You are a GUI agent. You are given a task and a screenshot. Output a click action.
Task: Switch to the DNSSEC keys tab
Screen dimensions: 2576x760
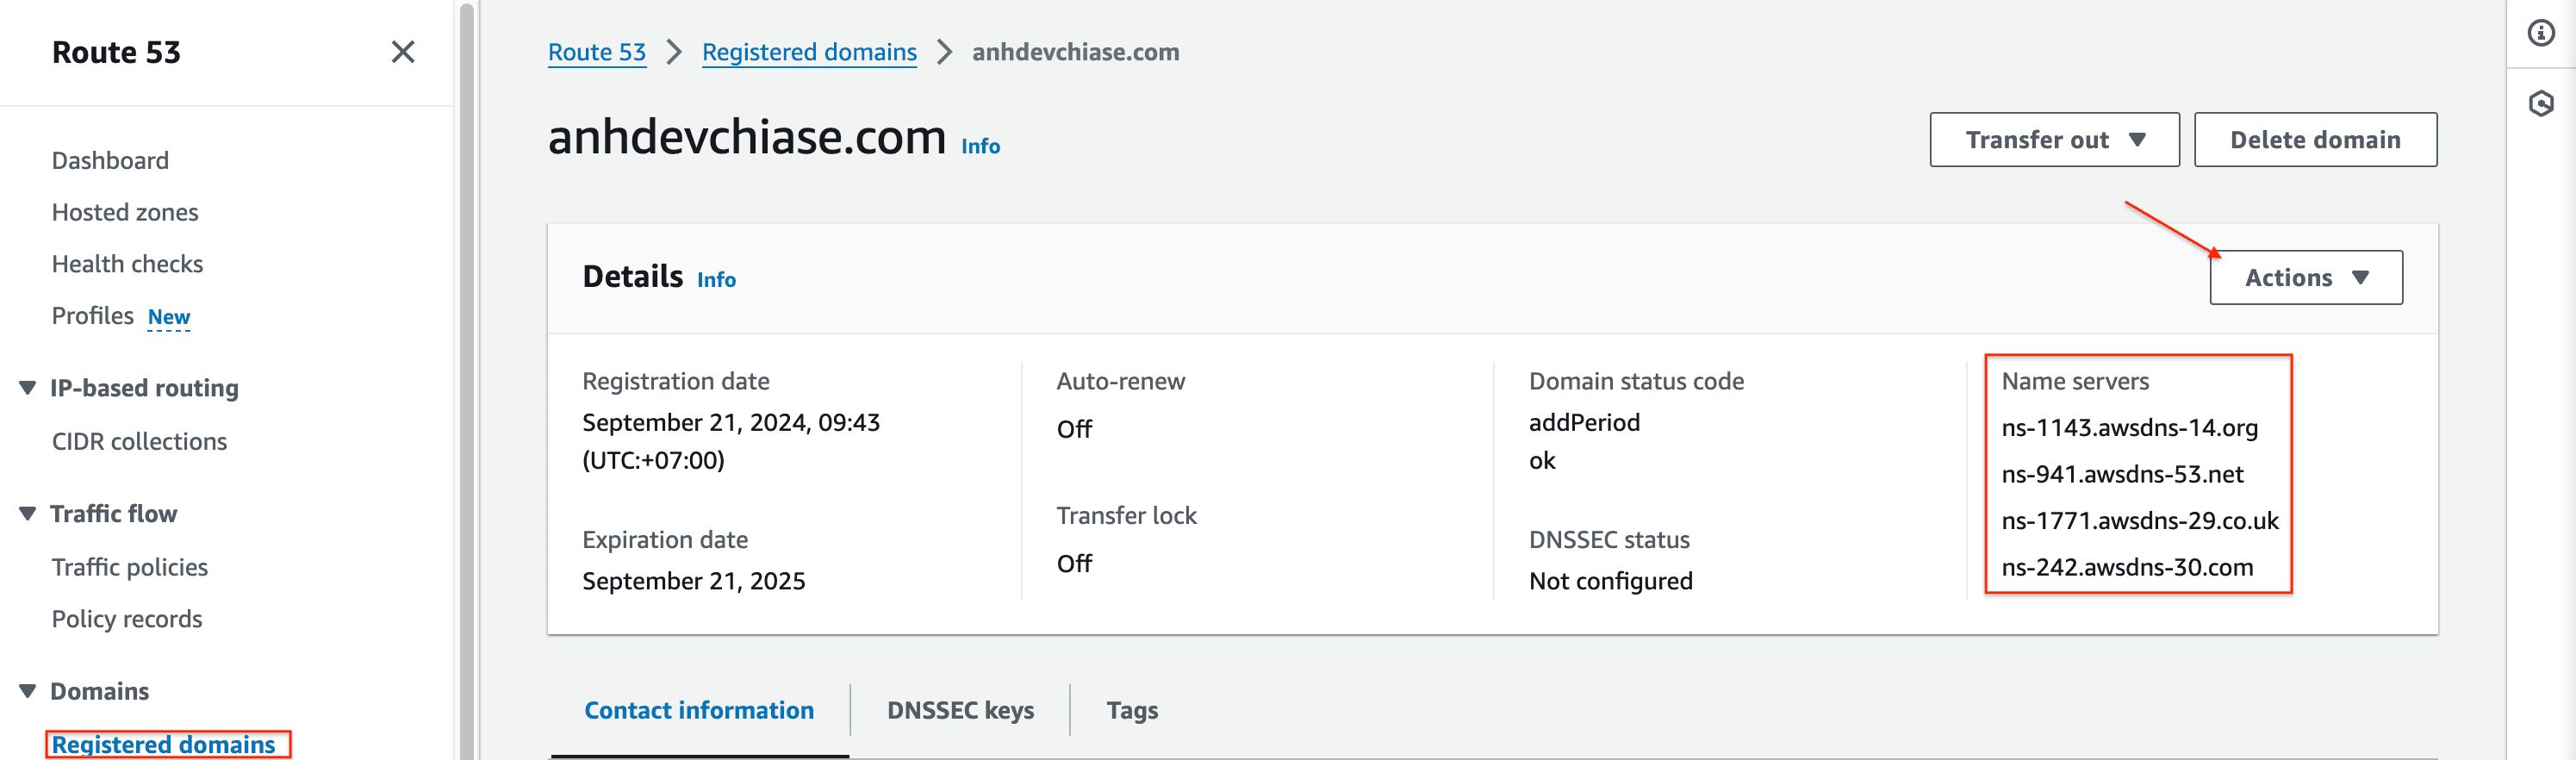pyautogui.click(x=960, y=710)
